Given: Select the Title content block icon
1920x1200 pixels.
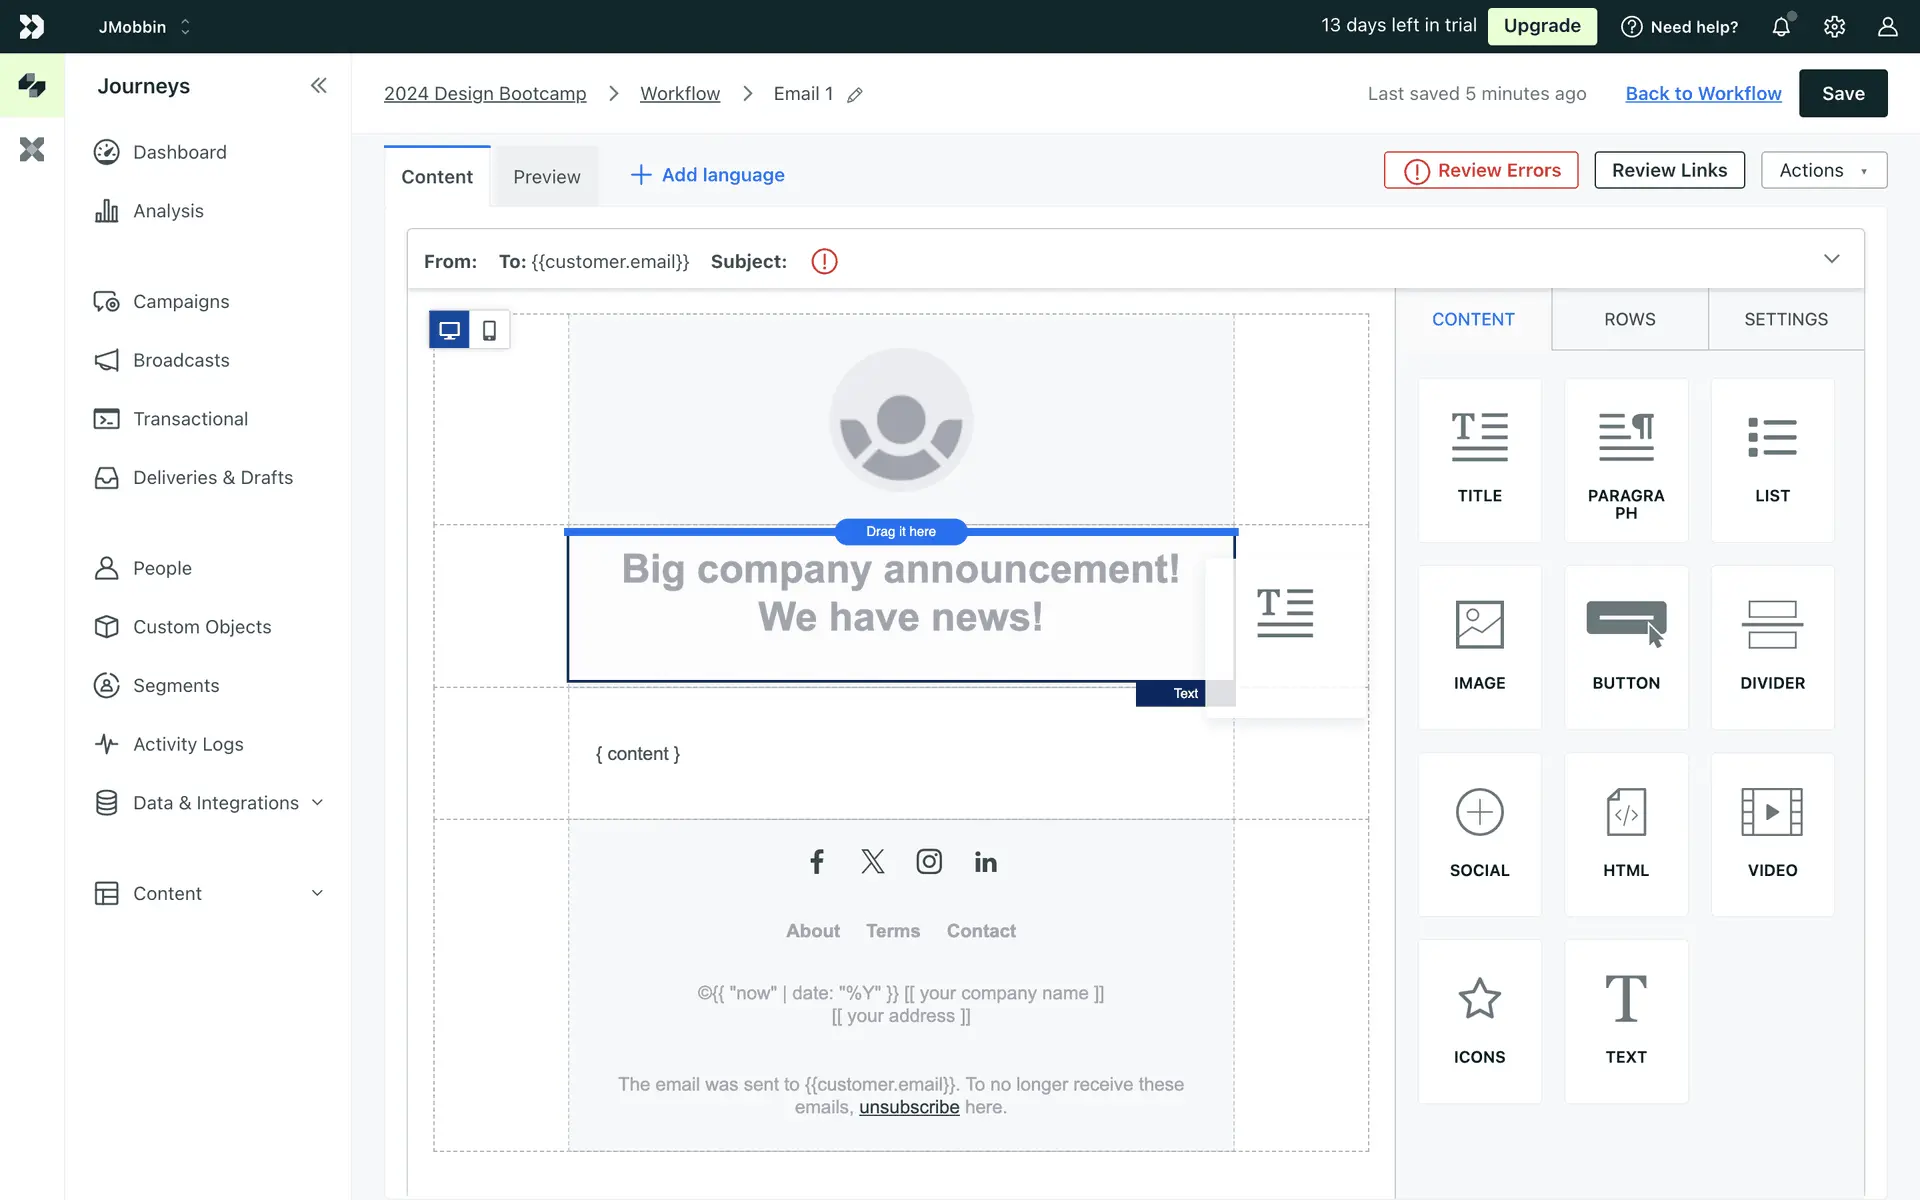Looking at the screenshot, I should (x=1479, y=438).
